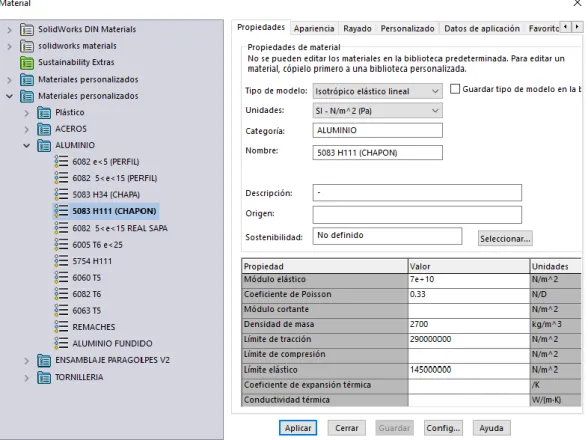Image resolution: width=588 pixels, height=440 pixels.
Task: Click the empty Módulo cortante value cell
Action: (x=469, y=310)
